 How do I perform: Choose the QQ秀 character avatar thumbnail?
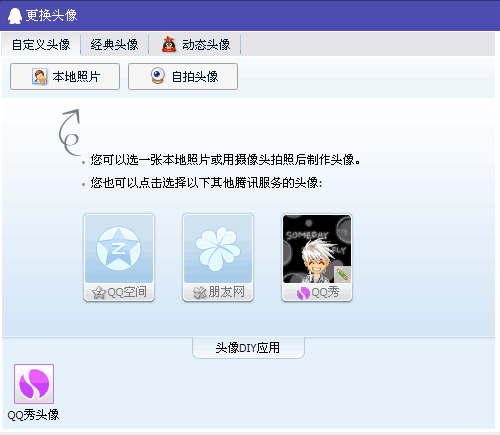point(317,249)
